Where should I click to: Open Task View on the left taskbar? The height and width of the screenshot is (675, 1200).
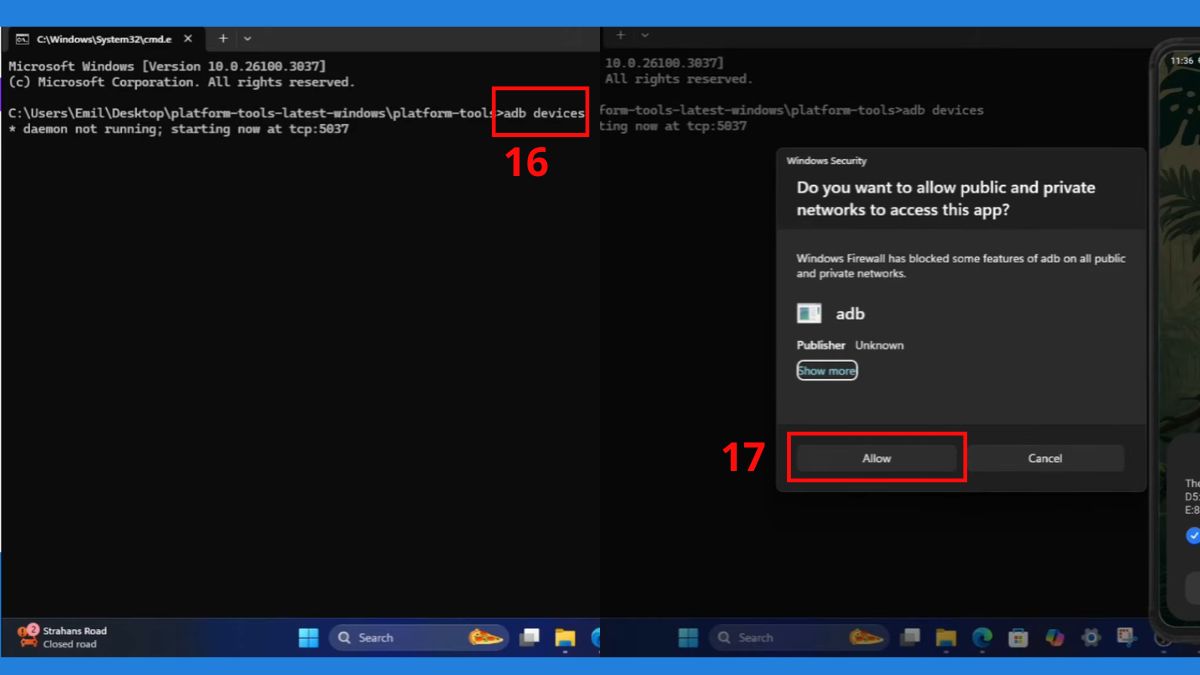click(x=529, y=637)
